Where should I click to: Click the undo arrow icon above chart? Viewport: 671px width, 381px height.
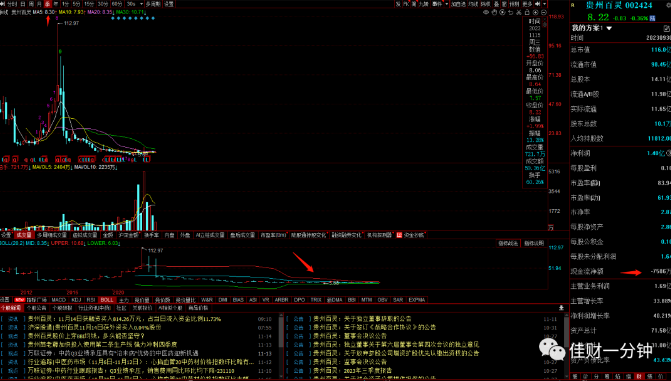click(511, 12)
